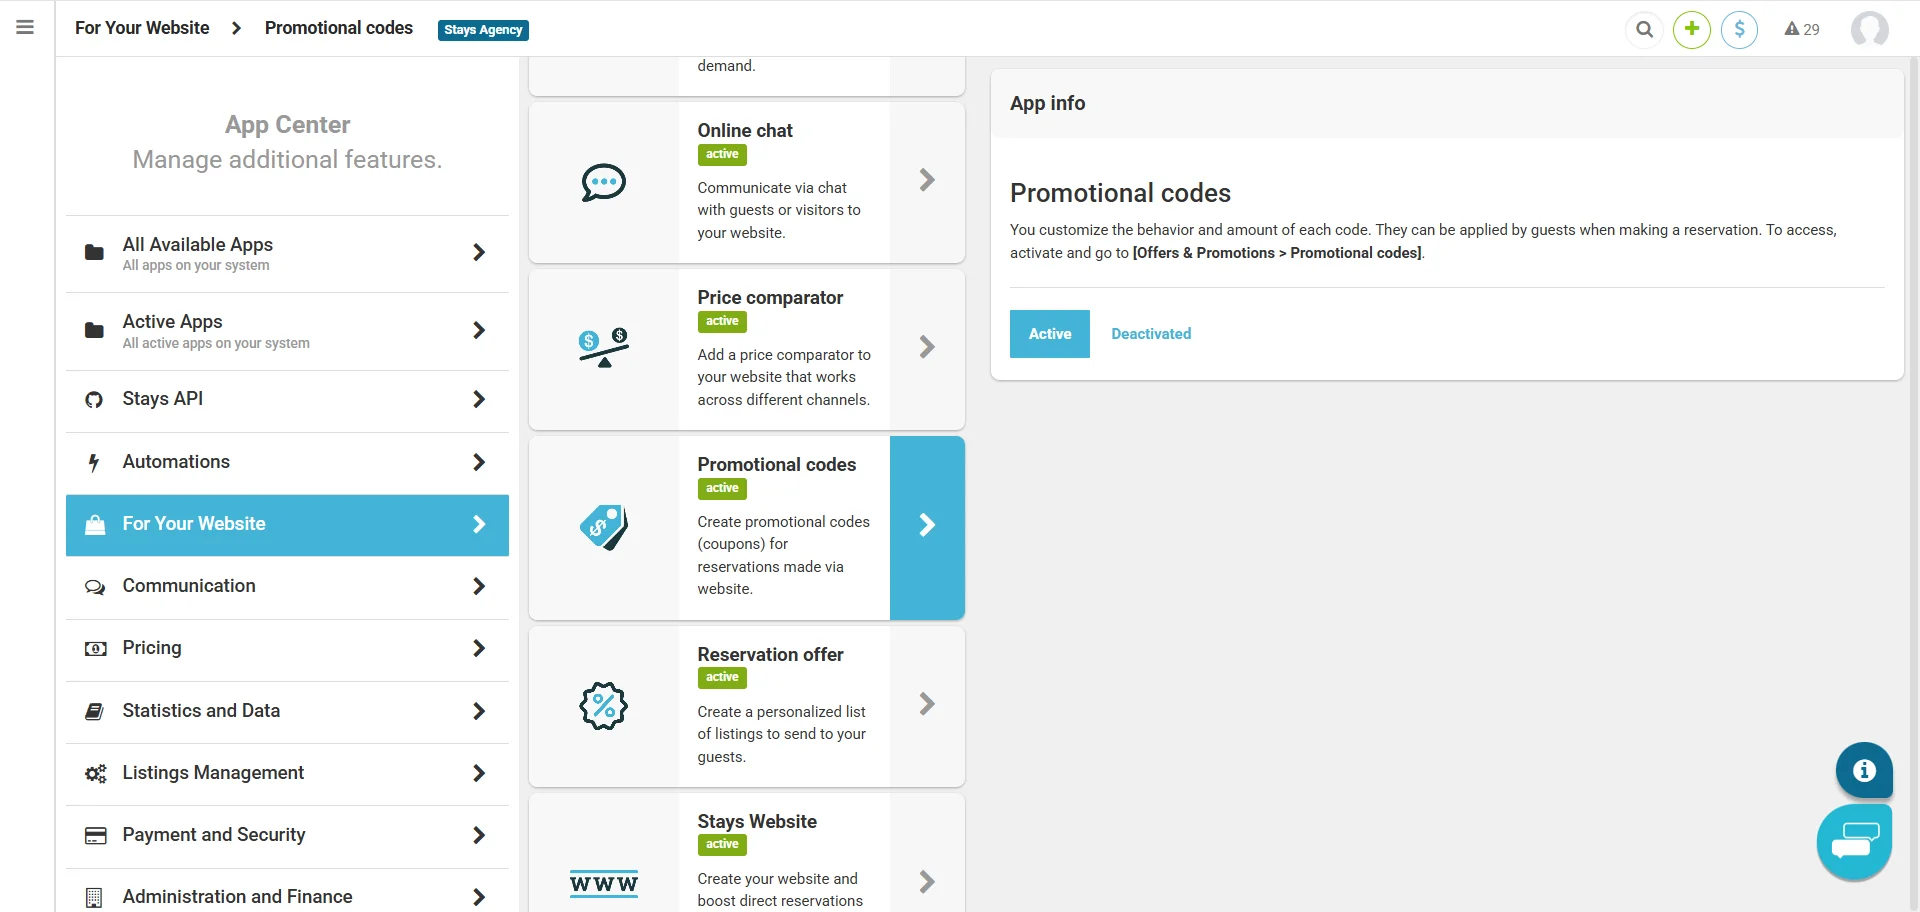Expand the Price comparator app arrow
Image resolution: width=1920 pixels, height=912 pixels.
point(927,348)
